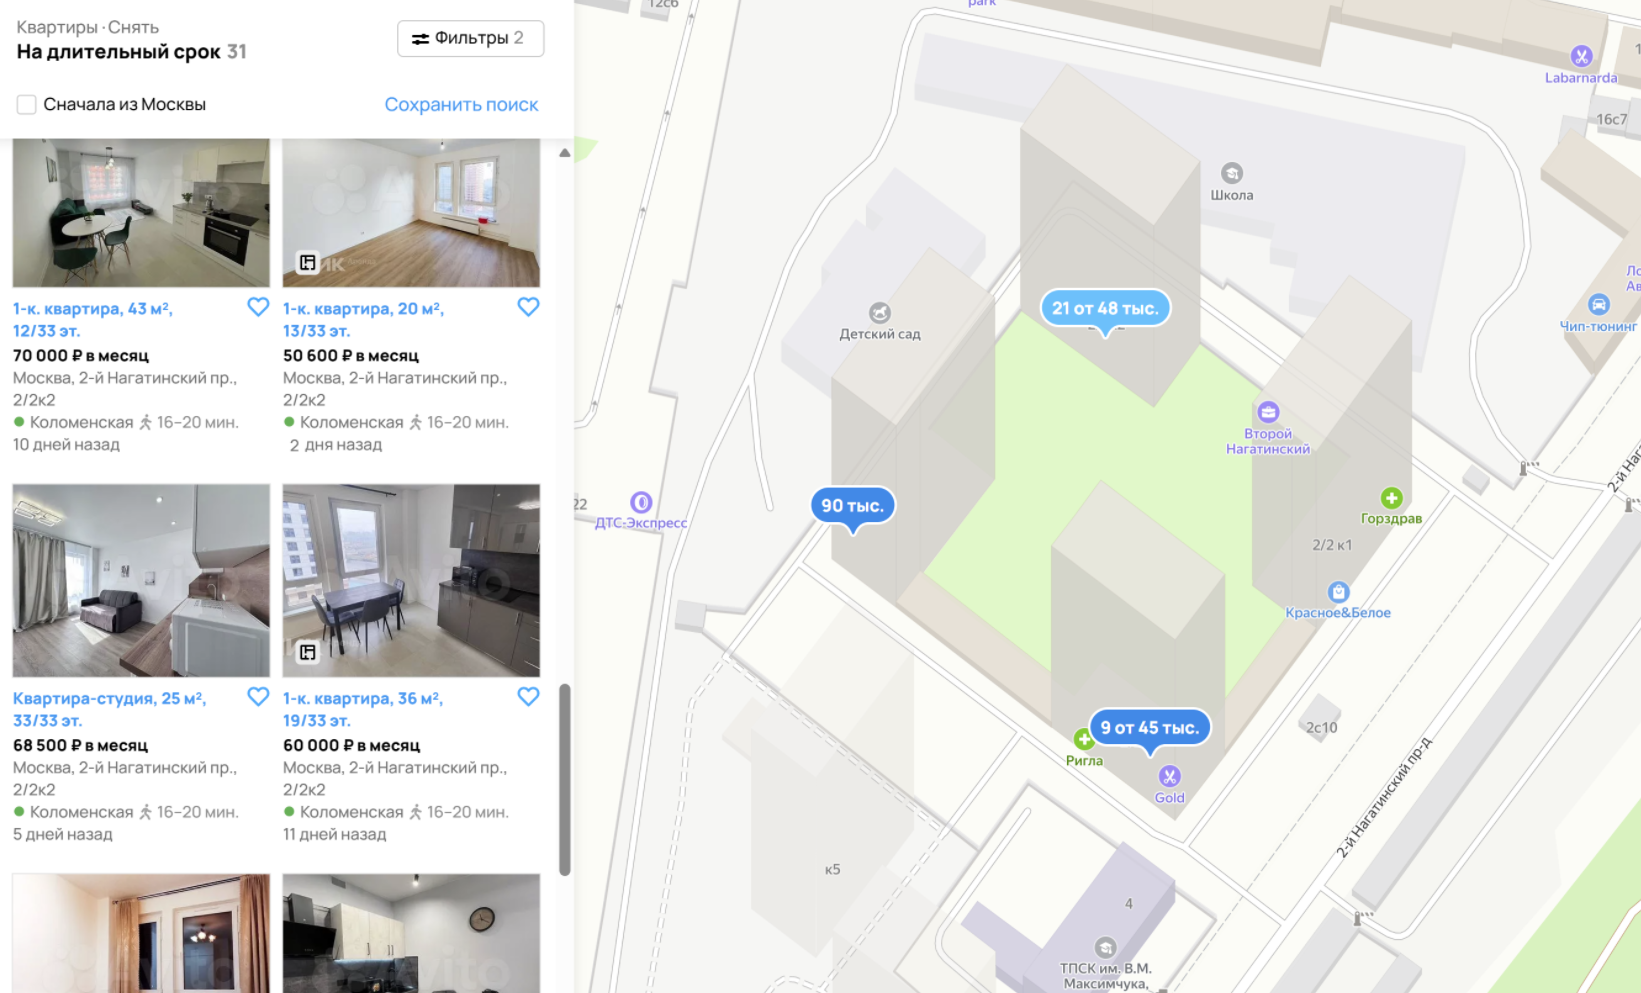
Task: Click the Красное&Белое shop marker
Action: coord(1338,592)
